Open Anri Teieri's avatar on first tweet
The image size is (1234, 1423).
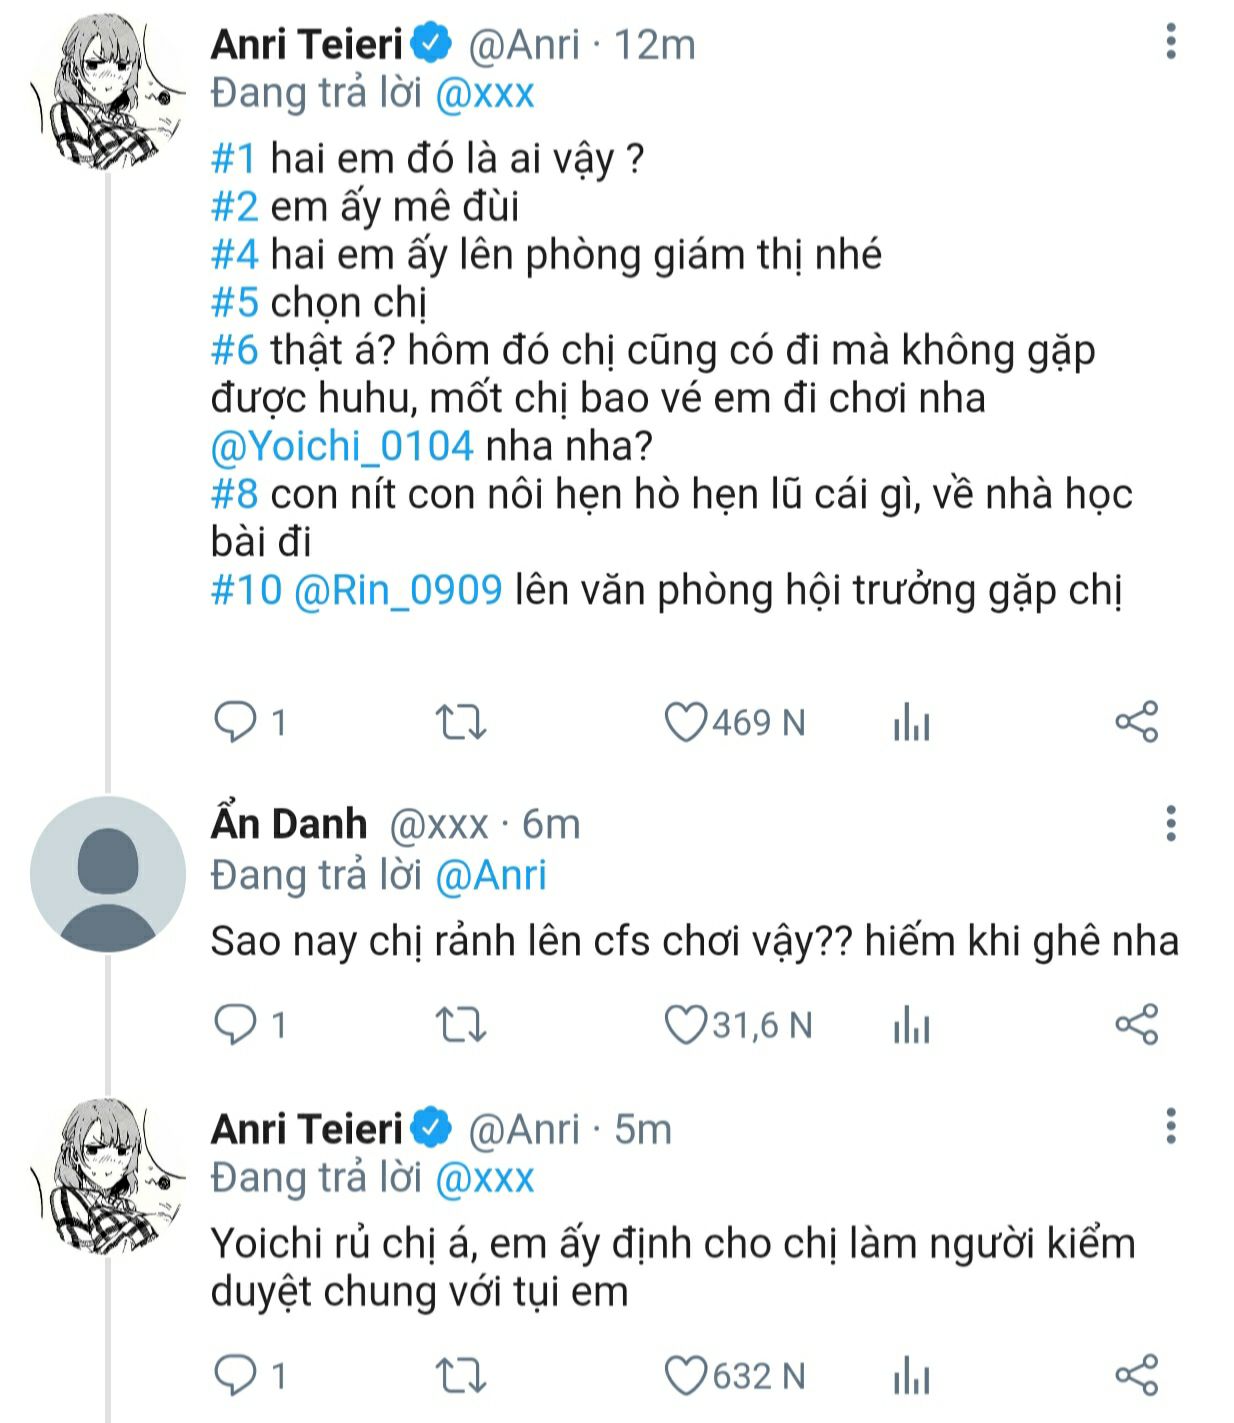click(107, 93)
